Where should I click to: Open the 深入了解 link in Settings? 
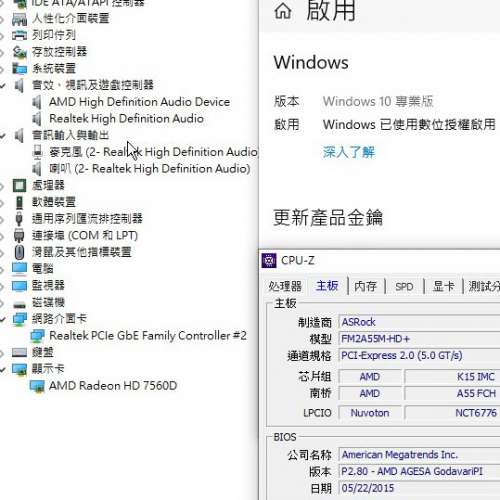coord(349,152)
